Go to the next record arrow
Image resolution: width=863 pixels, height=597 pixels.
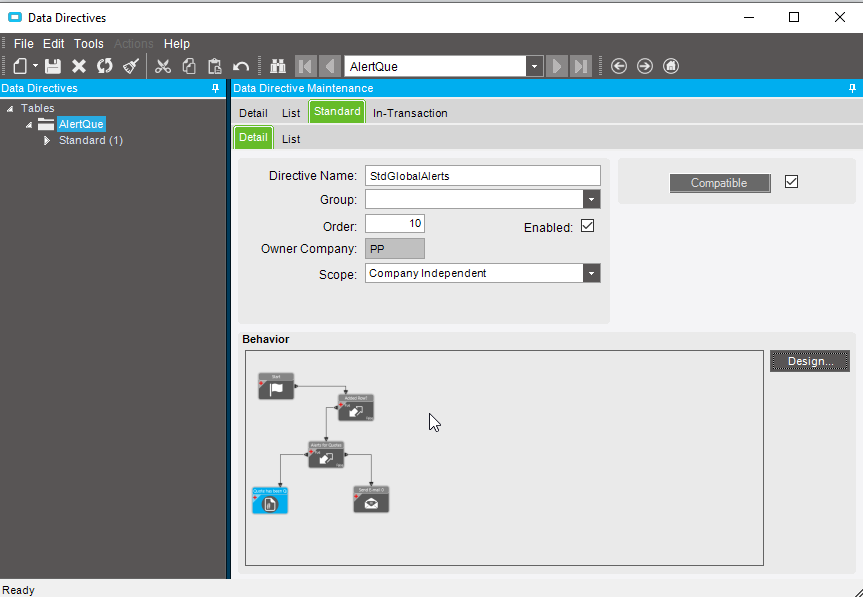[556, 67]
